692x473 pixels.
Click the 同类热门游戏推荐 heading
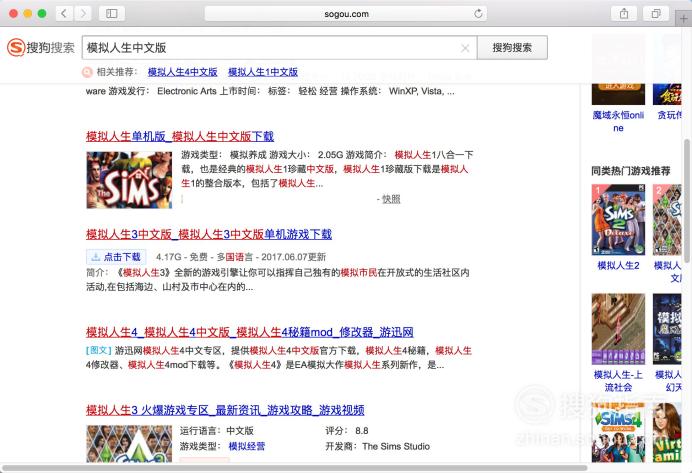click(x=631, y=171)
